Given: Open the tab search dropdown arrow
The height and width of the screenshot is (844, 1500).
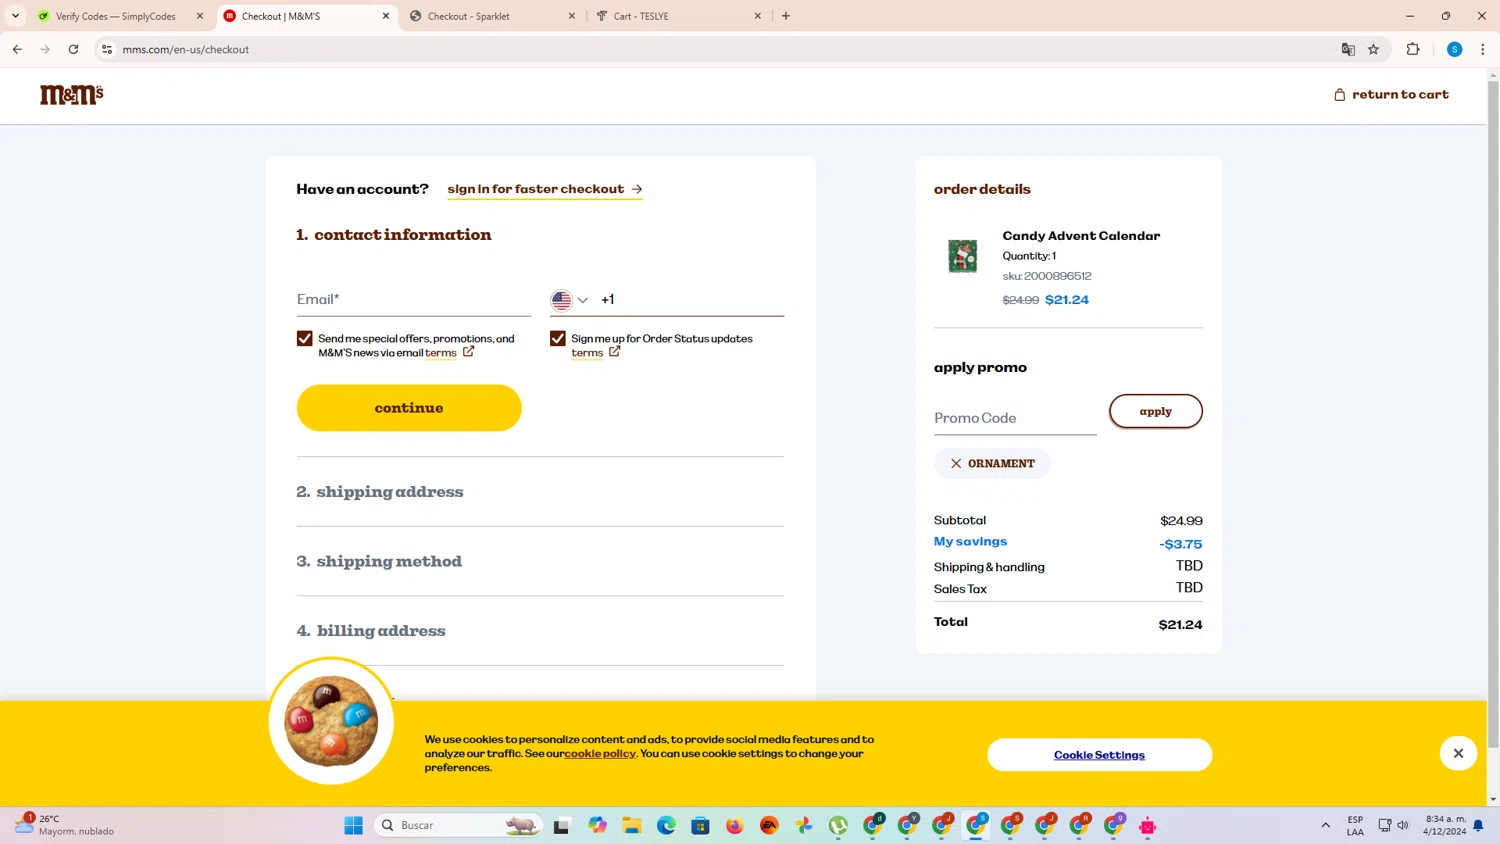Looking at the screenshot, I should click(15, 16).
